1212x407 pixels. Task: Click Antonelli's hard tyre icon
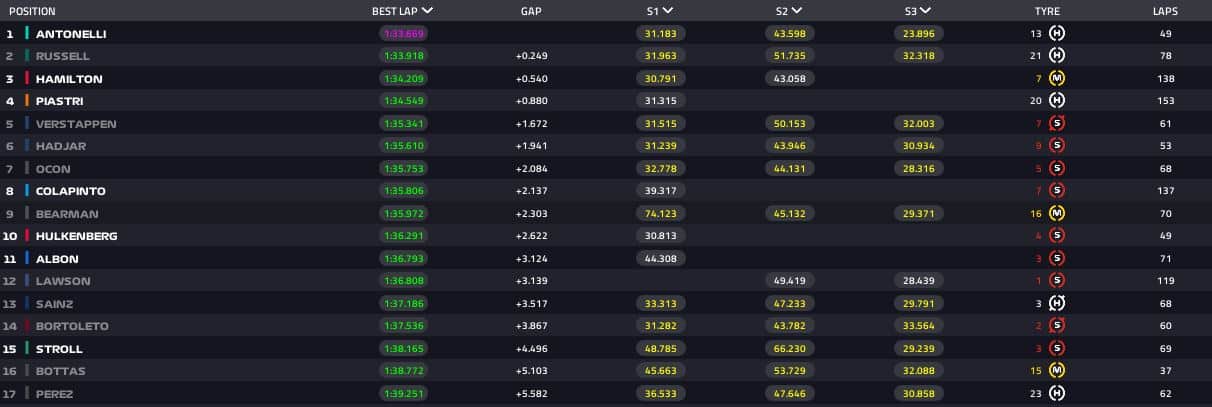[1058, 33]
